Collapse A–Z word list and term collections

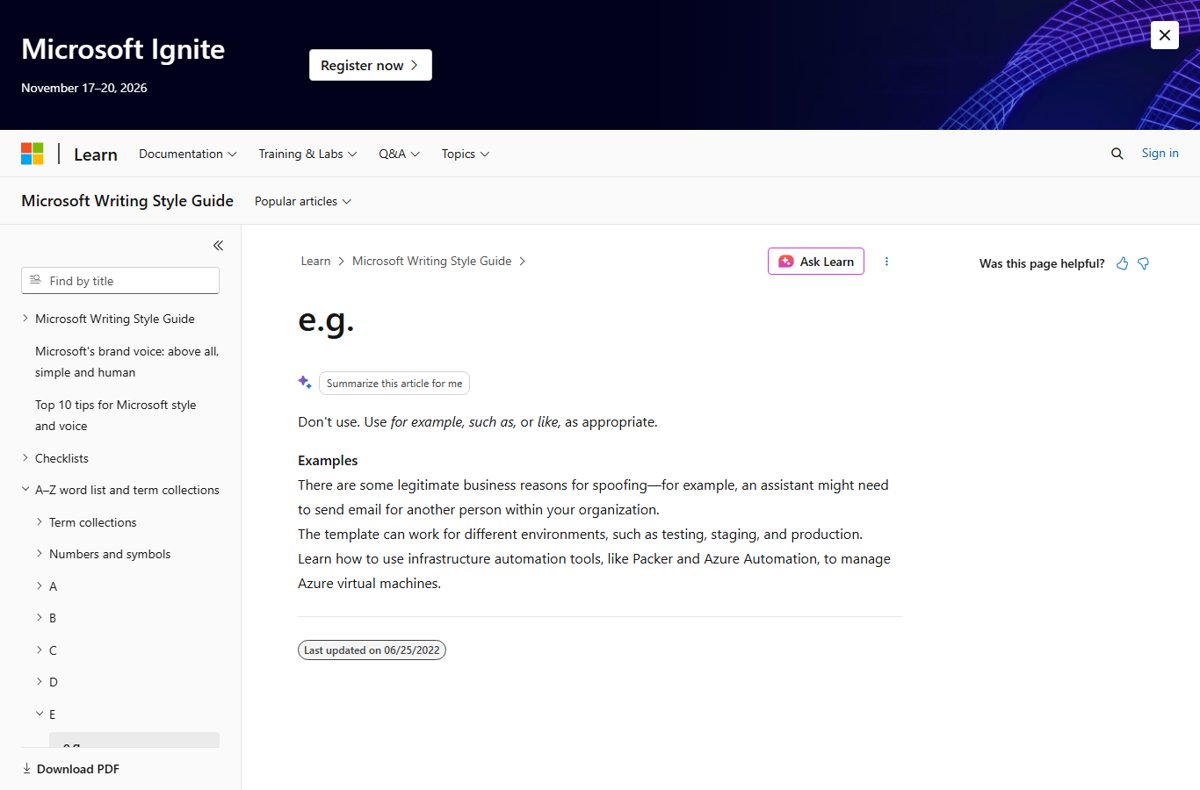26,490
